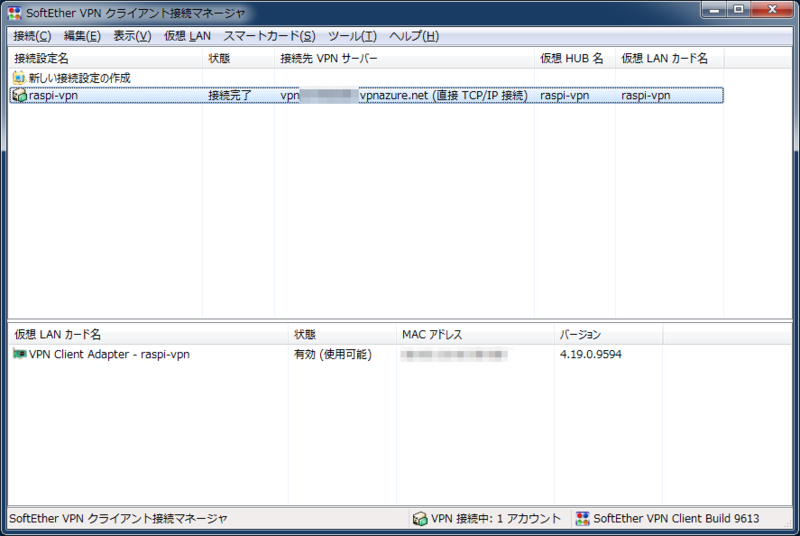Click the VPN 接続中 status bar icon
This screenshot has height=536, width=800.
tap(420, 519)
